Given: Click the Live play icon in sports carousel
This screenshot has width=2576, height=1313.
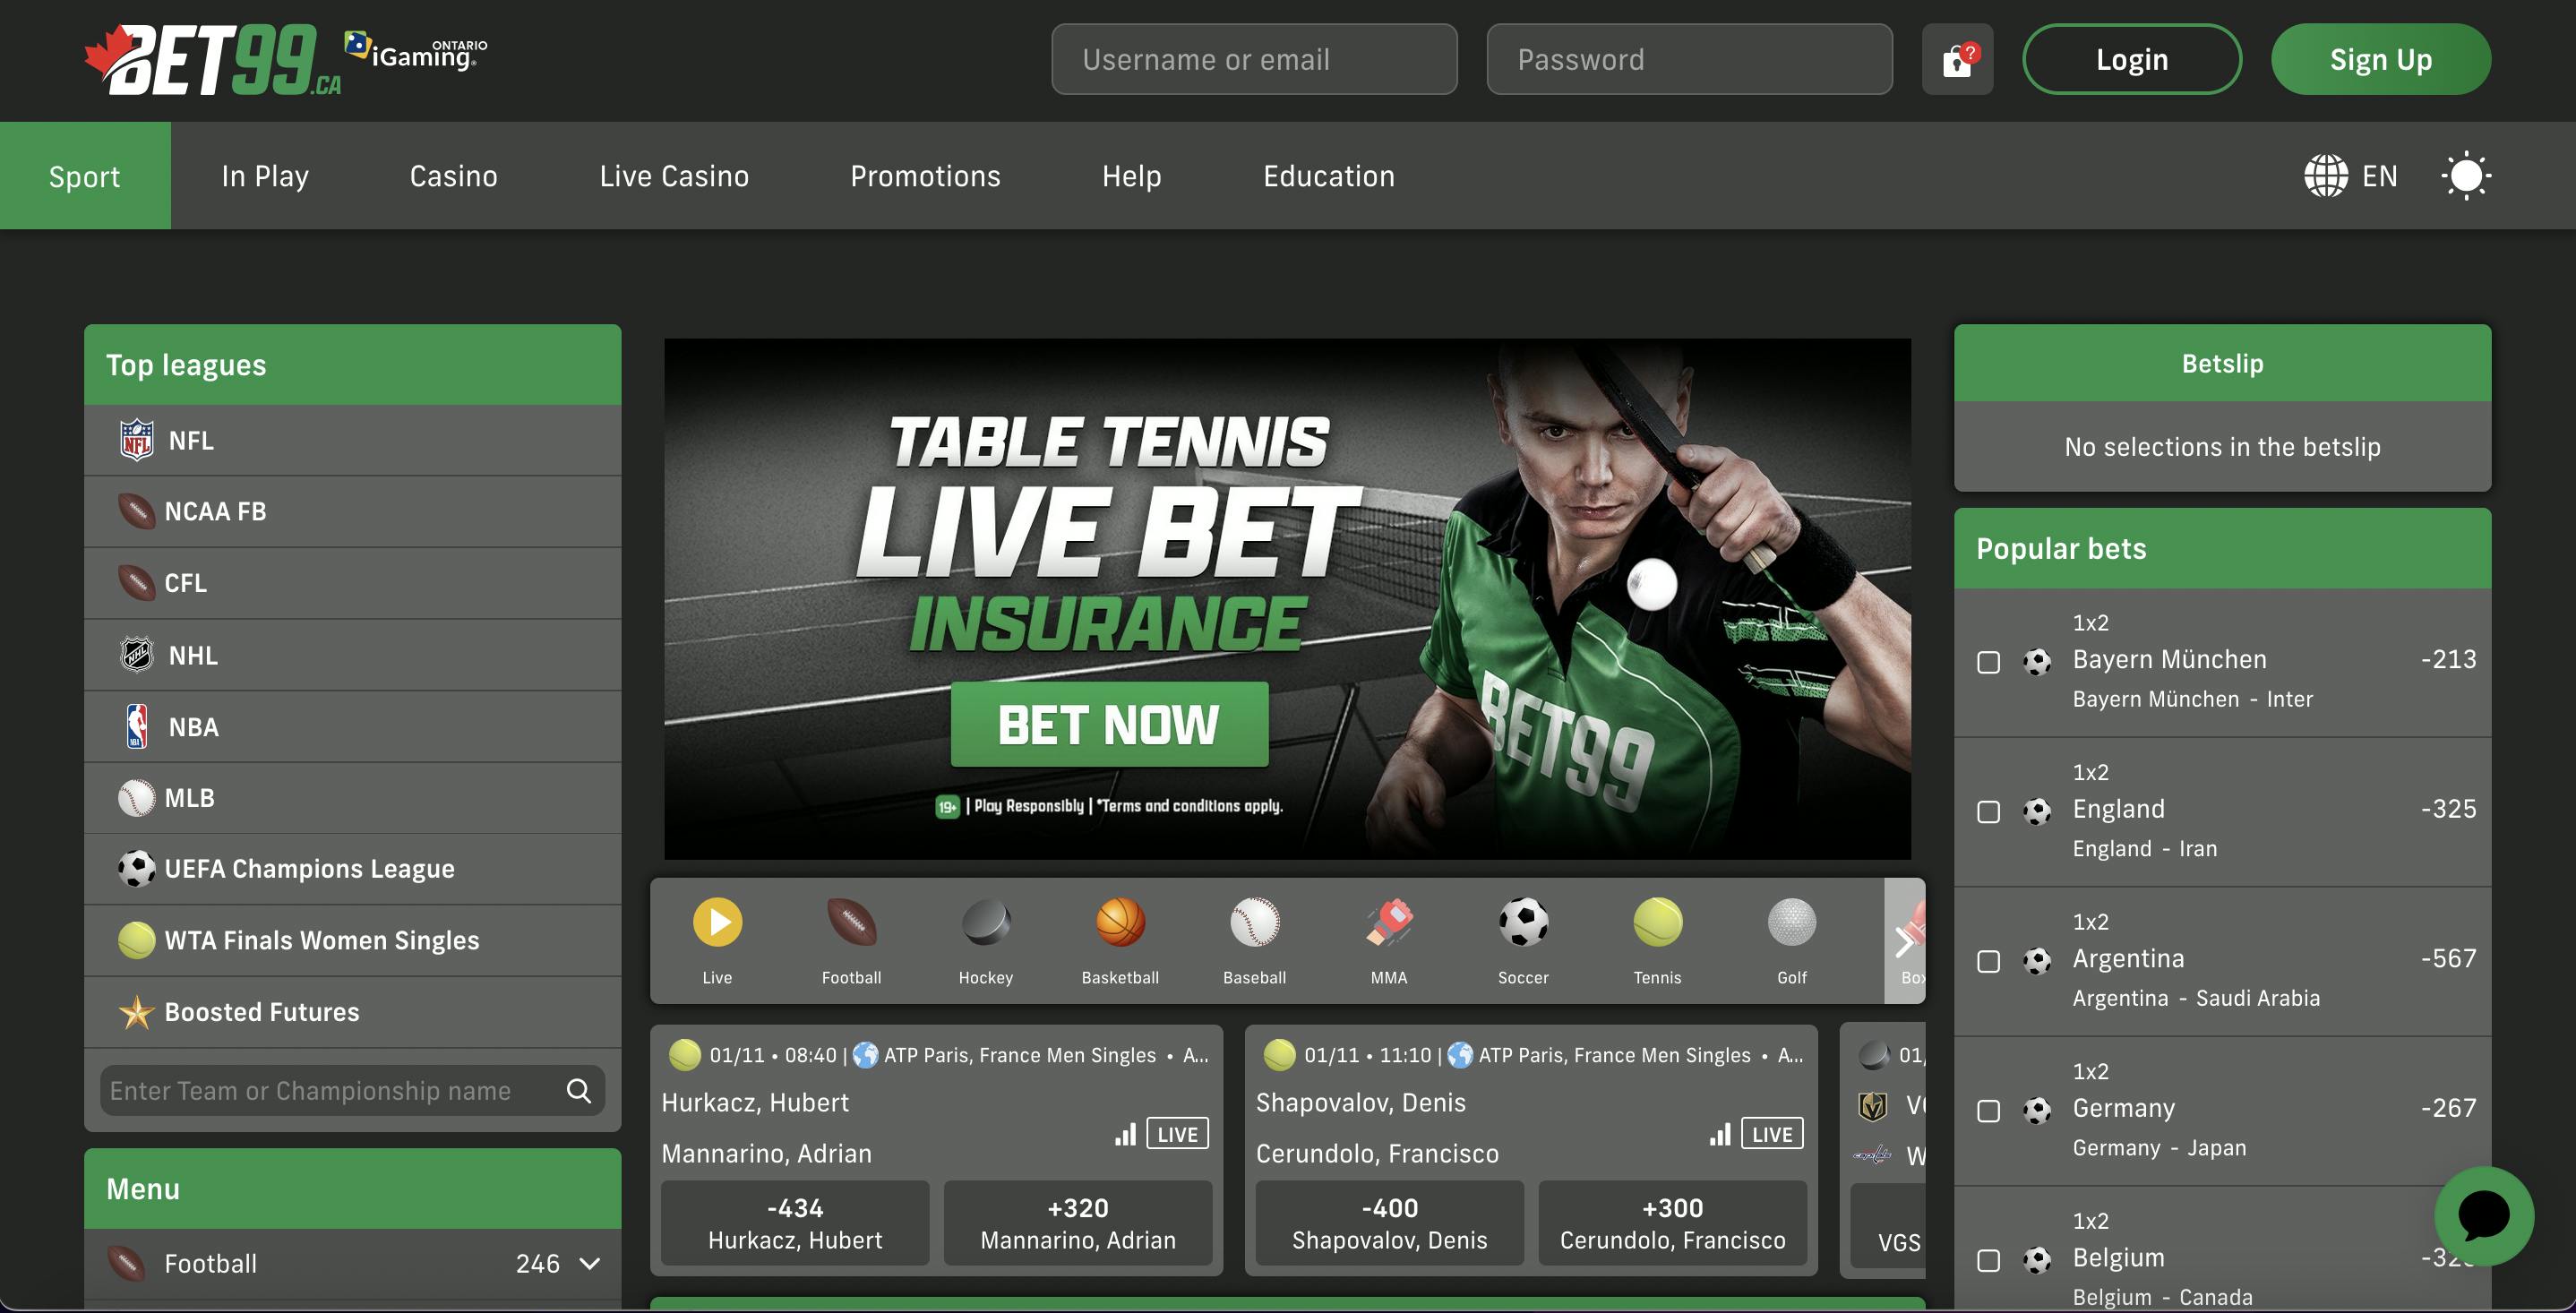Looking at the screenshot, I should tap(717, 922).
